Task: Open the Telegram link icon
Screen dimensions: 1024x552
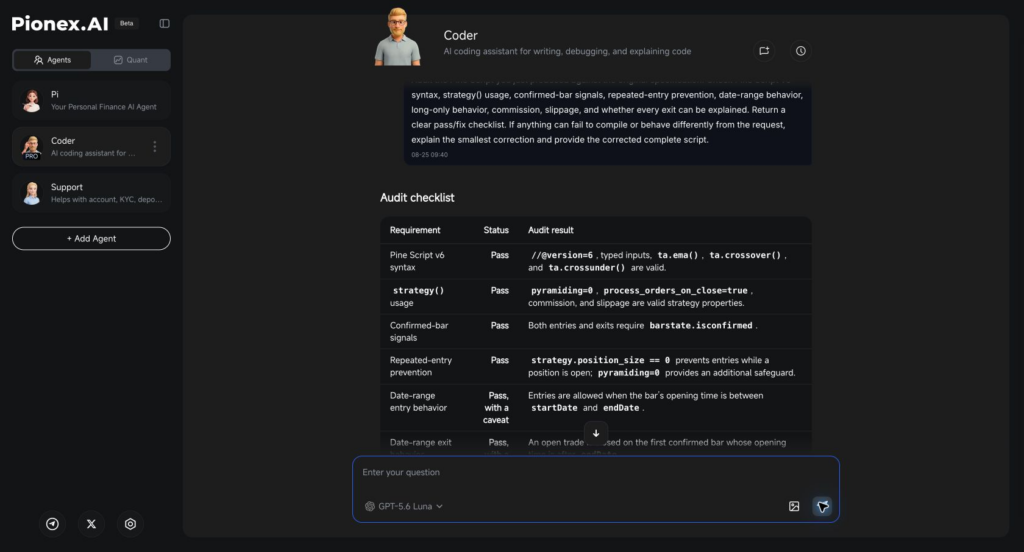Action: (52, 524)
